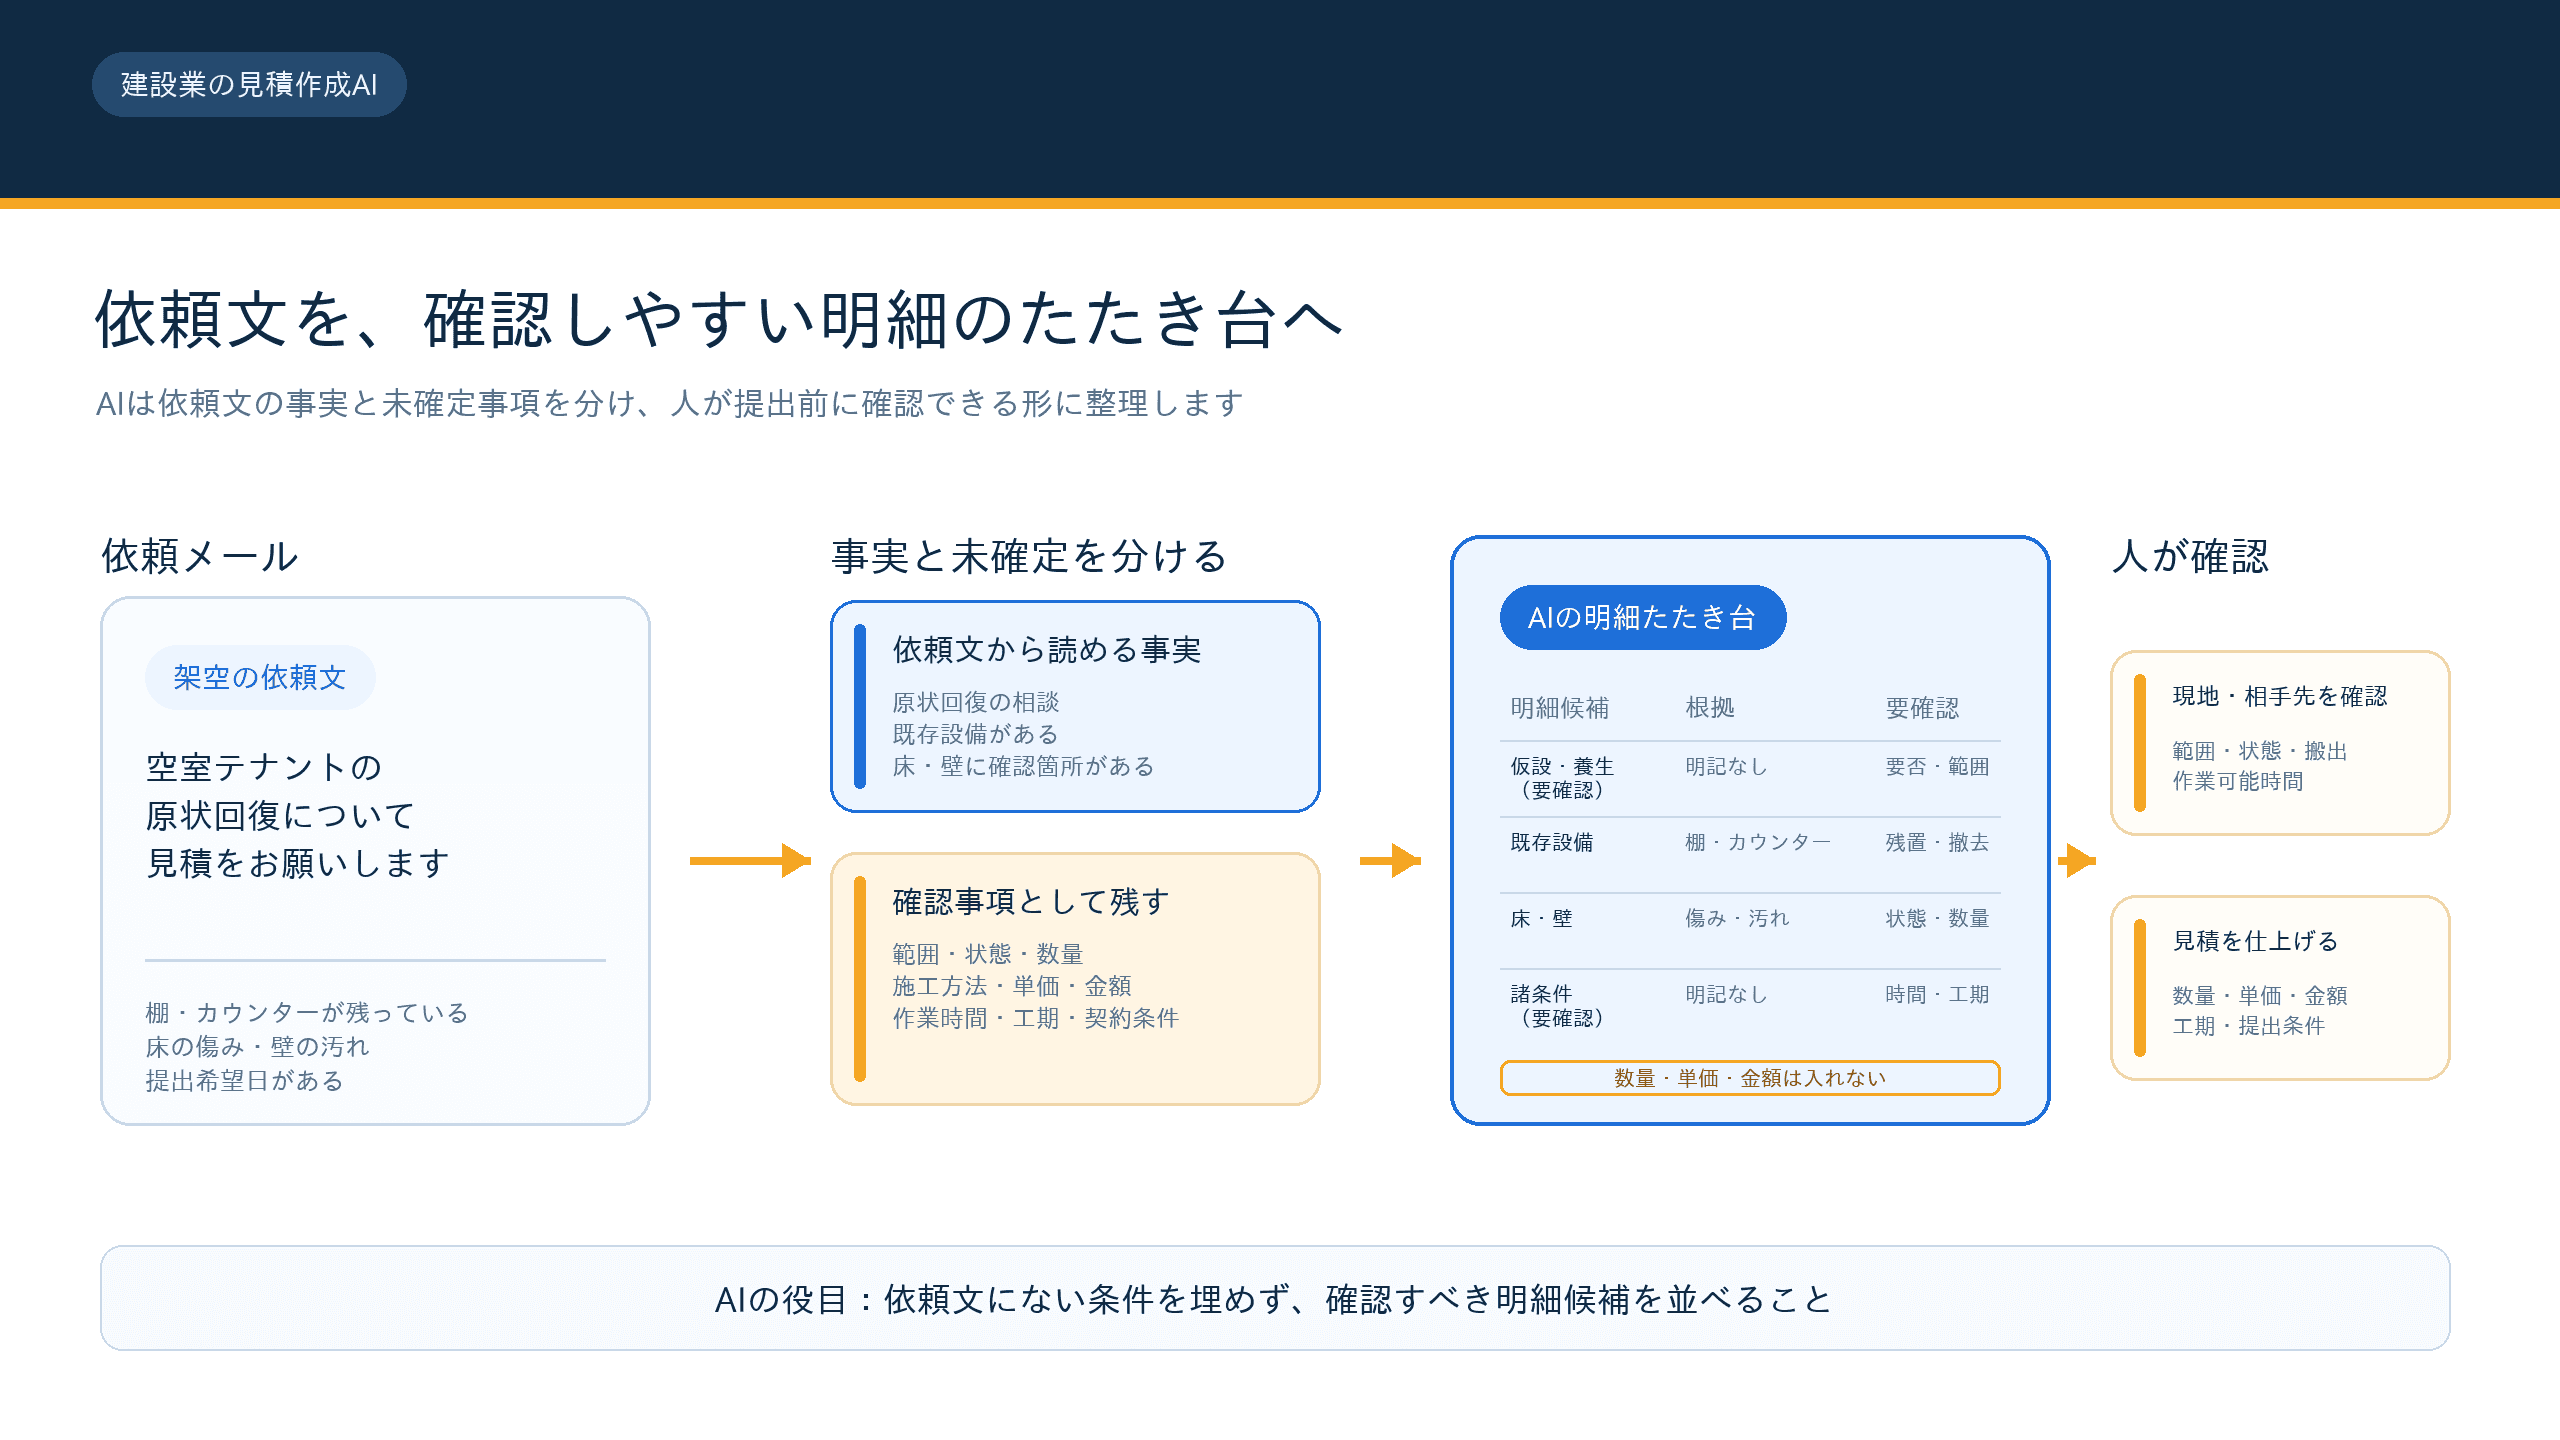Click the line 範囲・状態・数量
2560x1440 pixels.
tap(988, 954)
